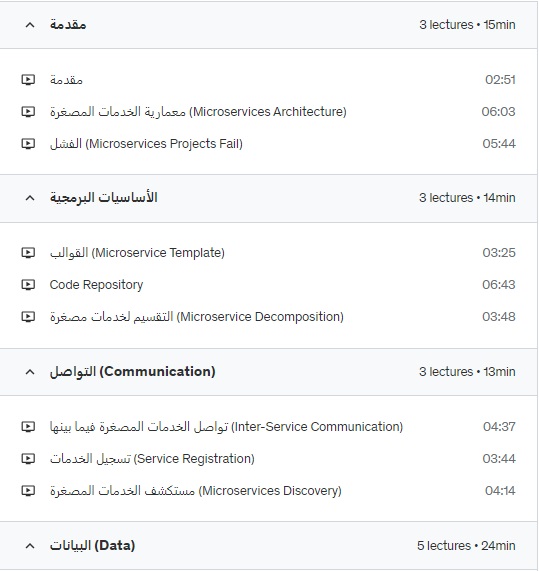
Task: Collapse the Communication section chevron
Action: pyautogui.click(x=30, y=372)
